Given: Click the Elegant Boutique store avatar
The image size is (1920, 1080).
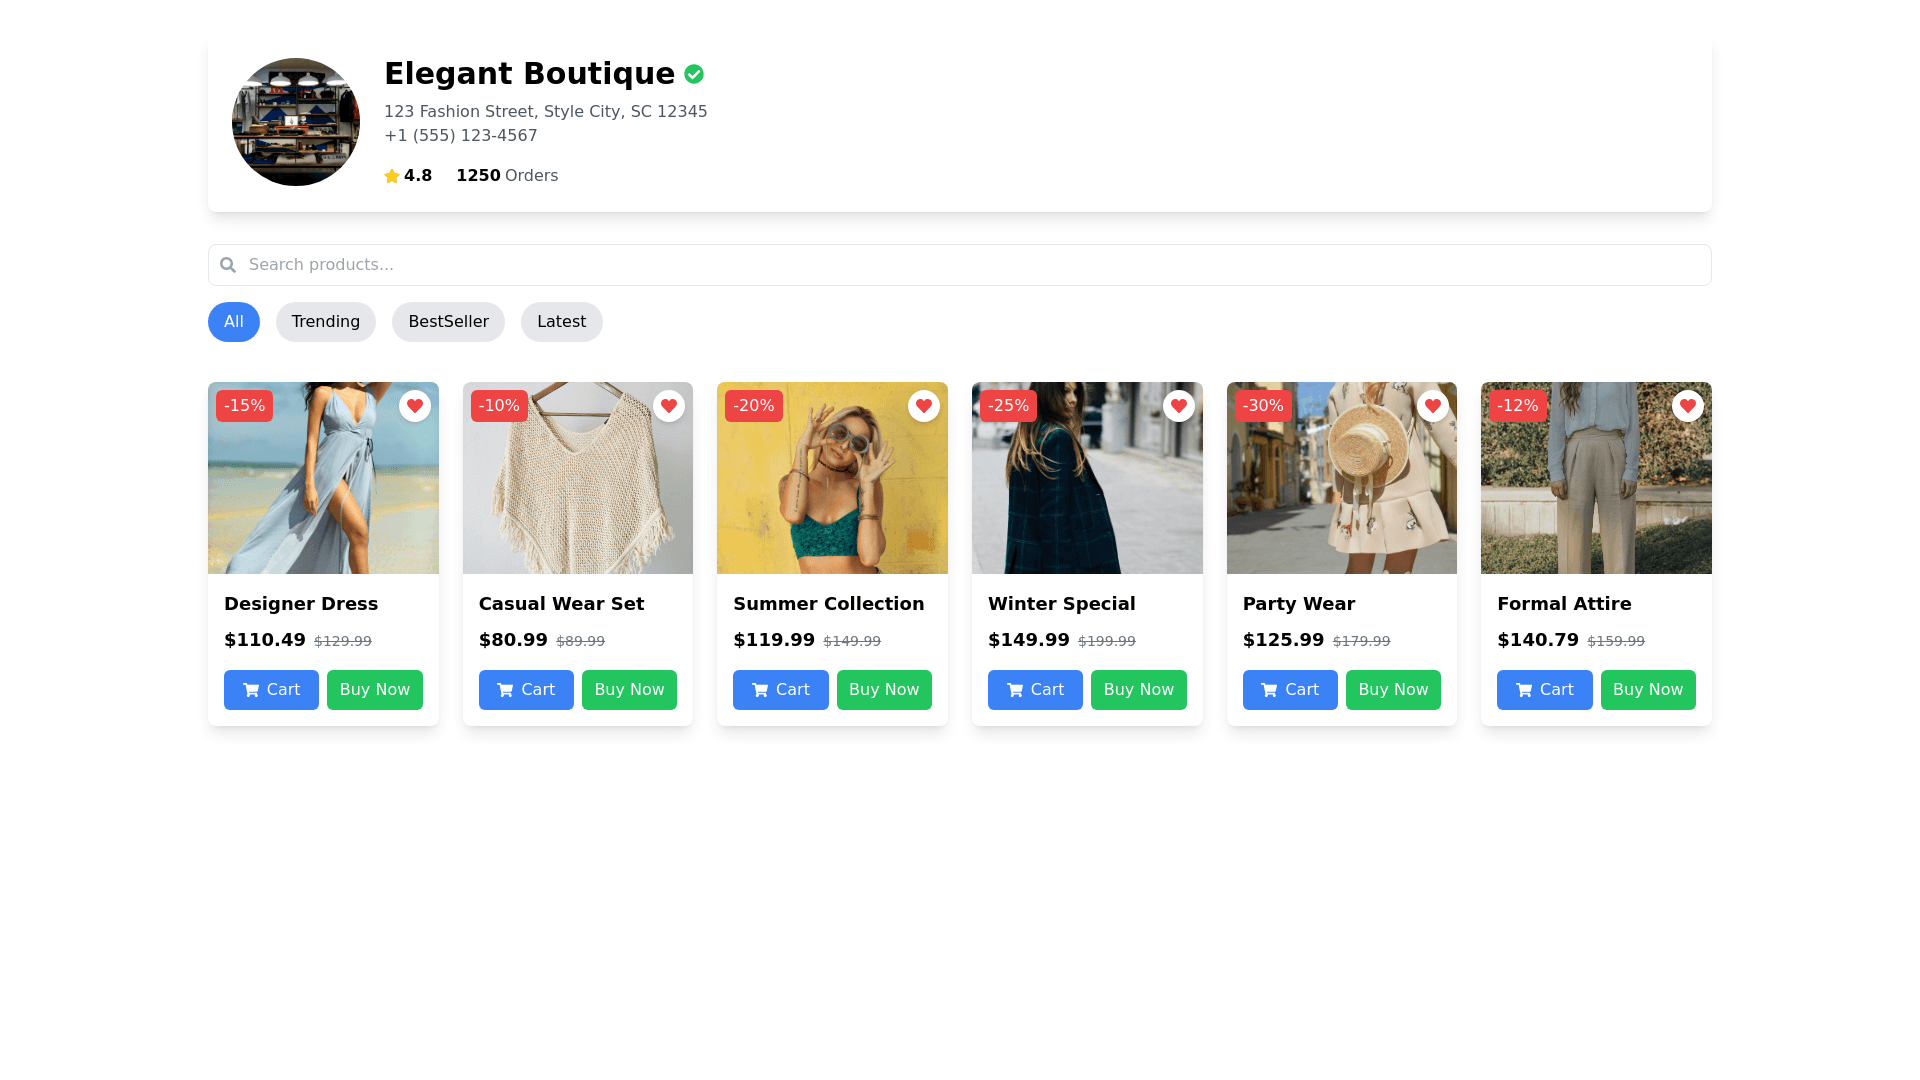Looking at the screenshot, I should tap(296, 122).
